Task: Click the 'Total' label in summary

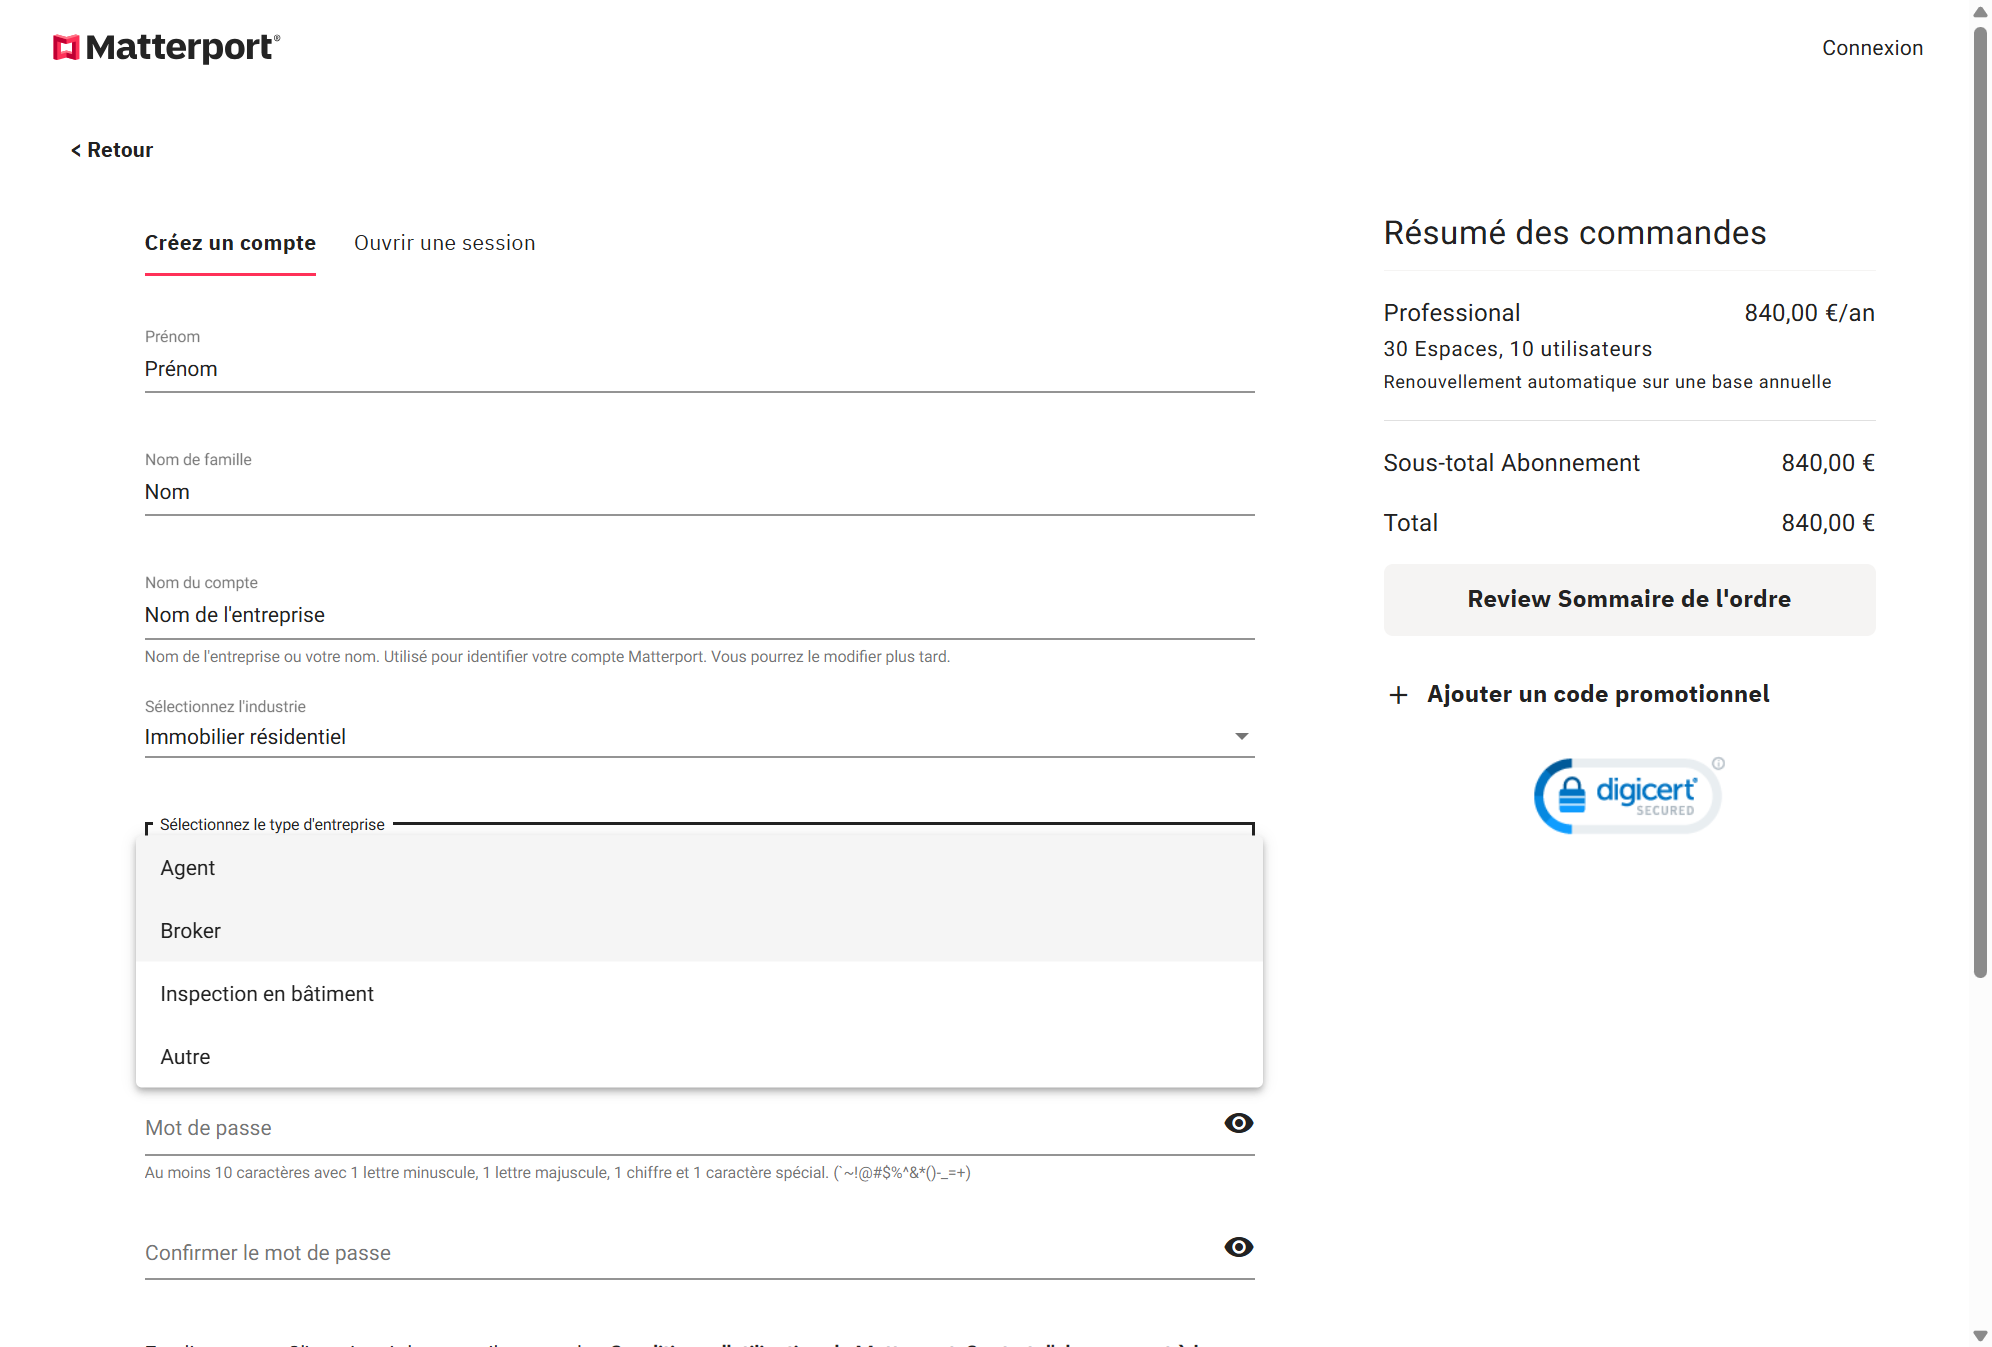Action: click(1410, 523)
